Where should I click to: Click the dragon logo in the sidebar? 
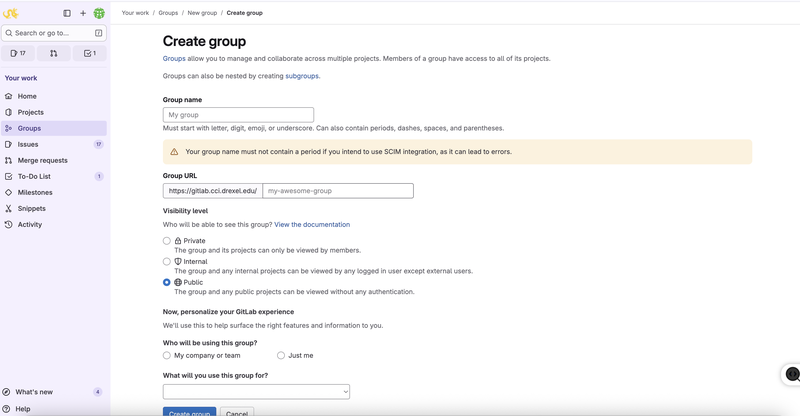pos(12,13)
